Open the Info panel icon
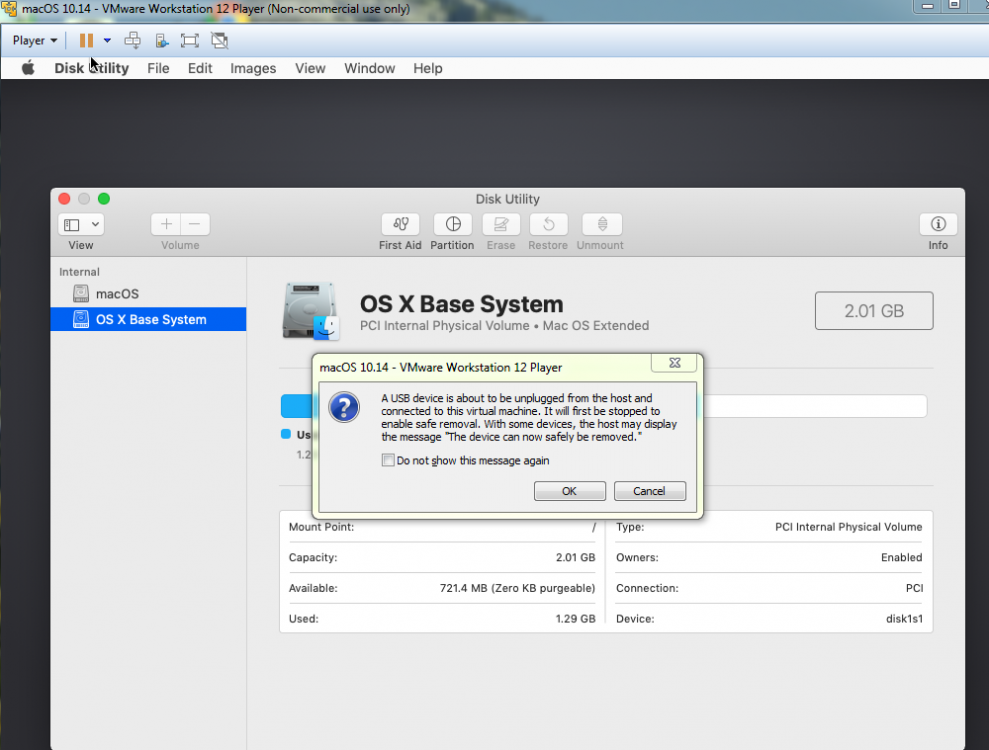The width and height of the screenshot is (989, 750). point(938,225)
